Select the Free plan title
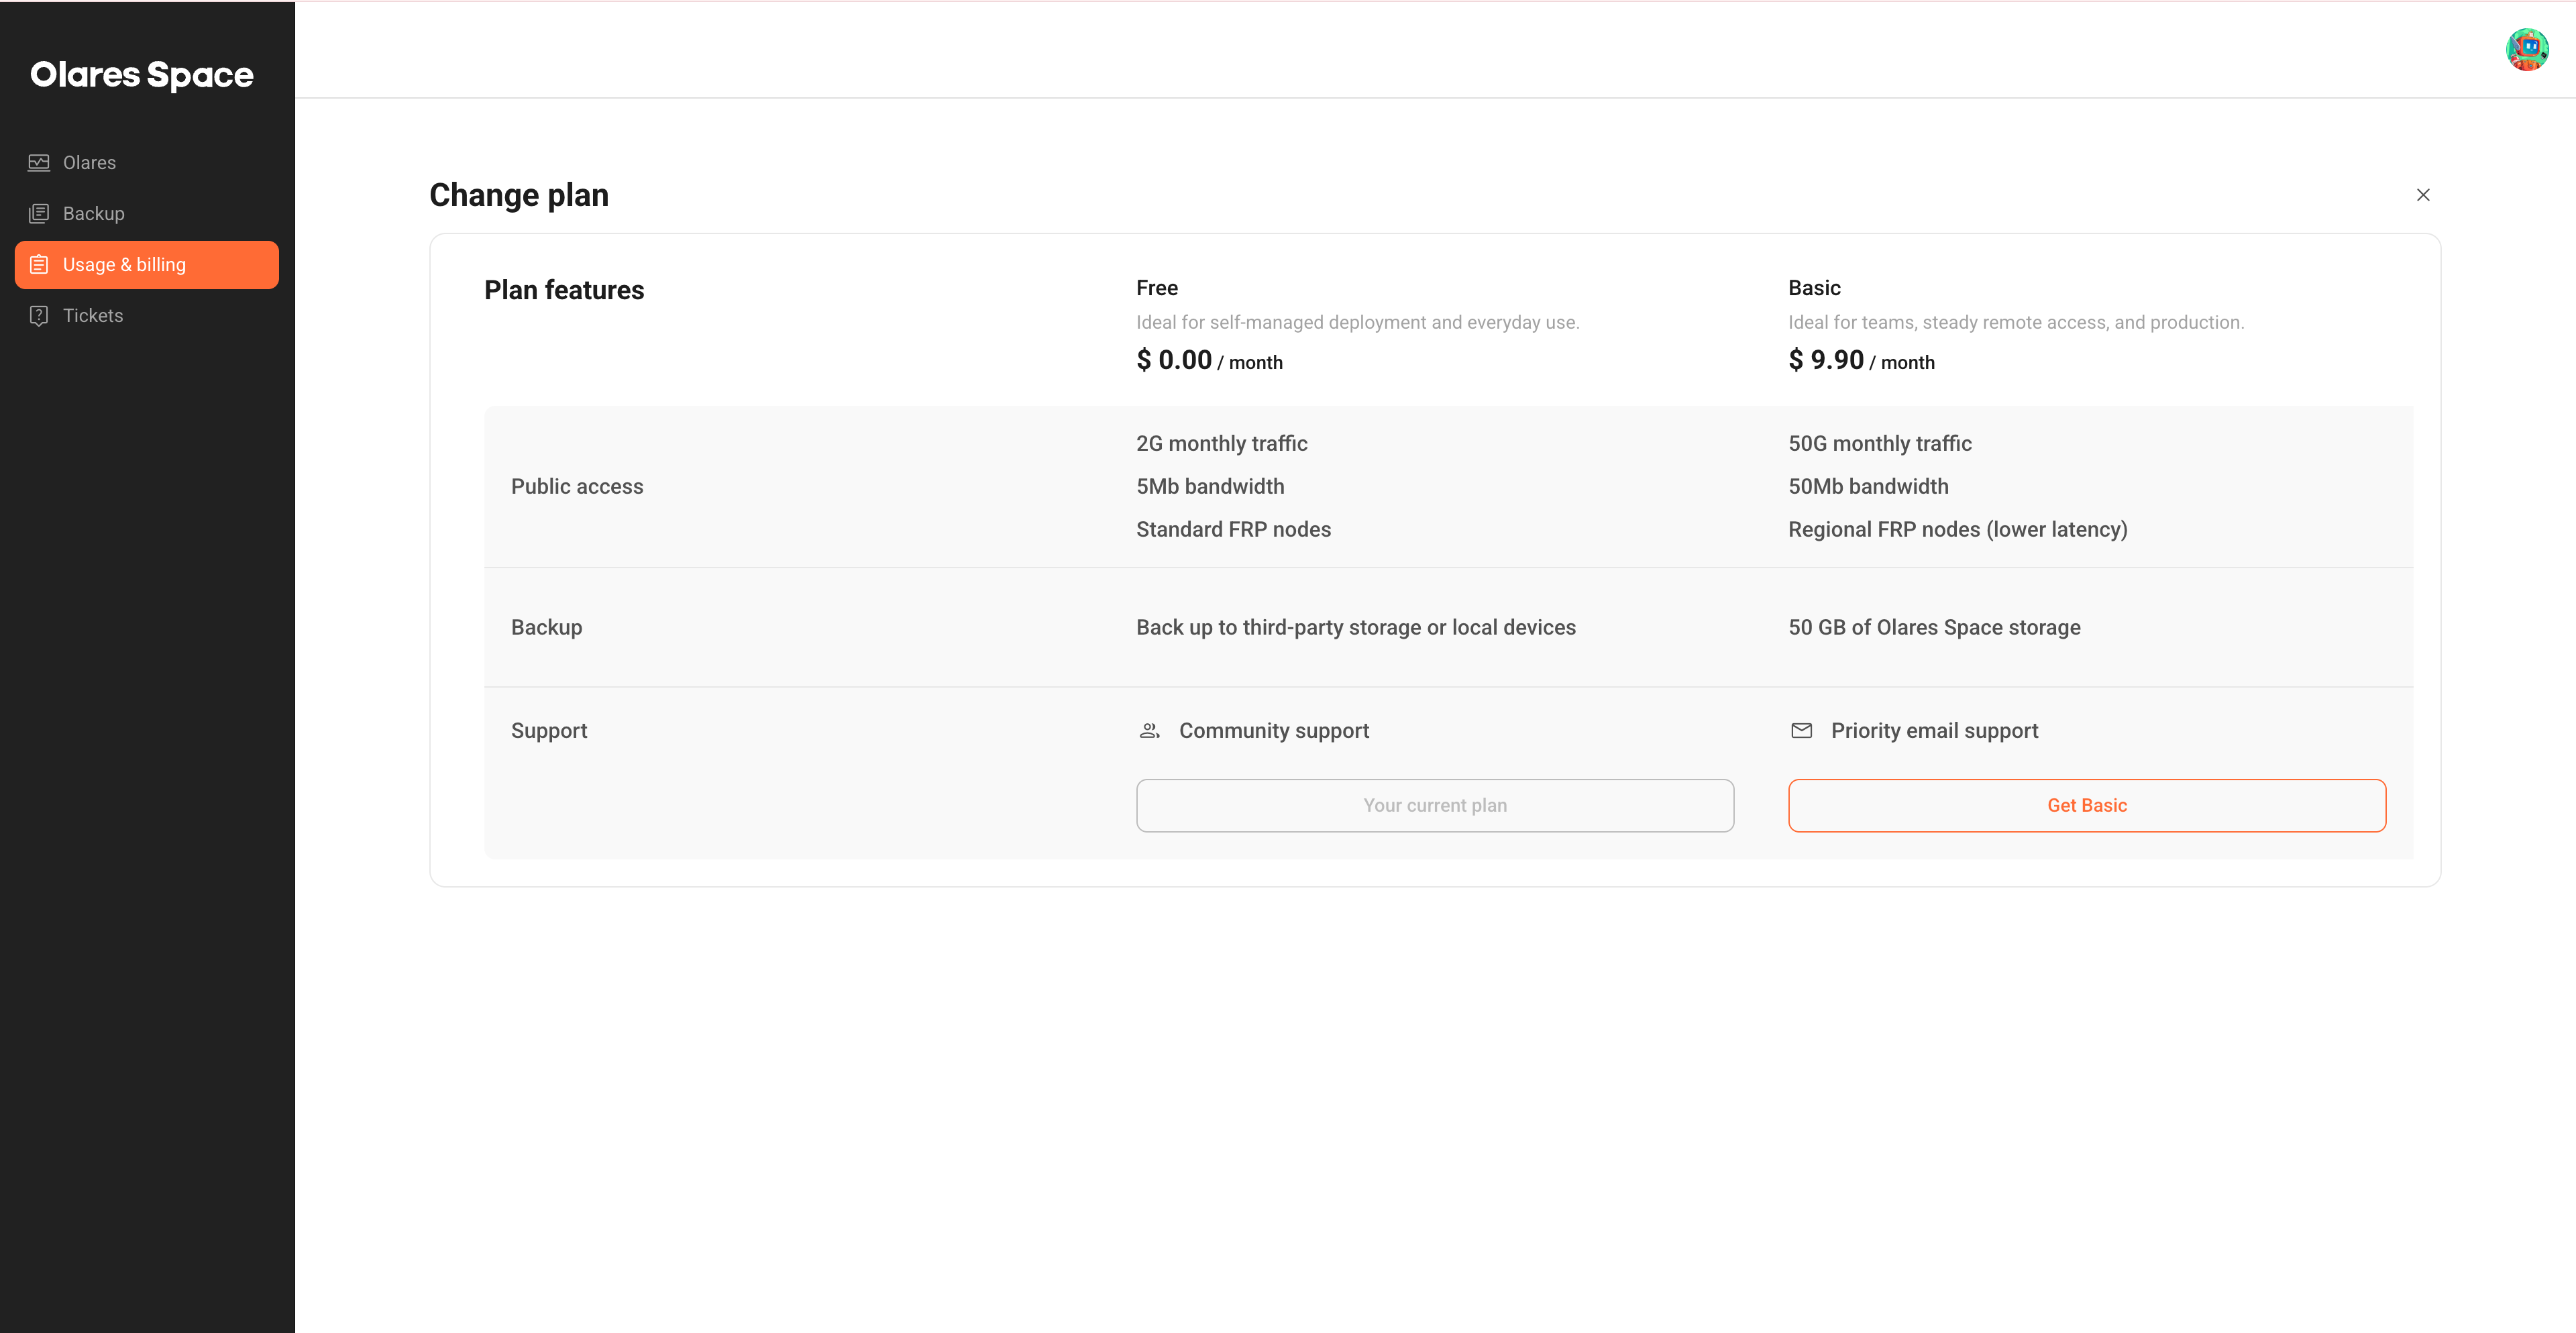The image size is (2576, 1333). [1157, 288]
